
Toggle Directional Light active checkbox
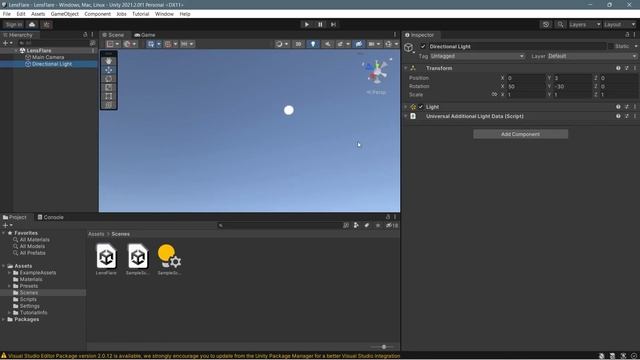tap(423, 47)
